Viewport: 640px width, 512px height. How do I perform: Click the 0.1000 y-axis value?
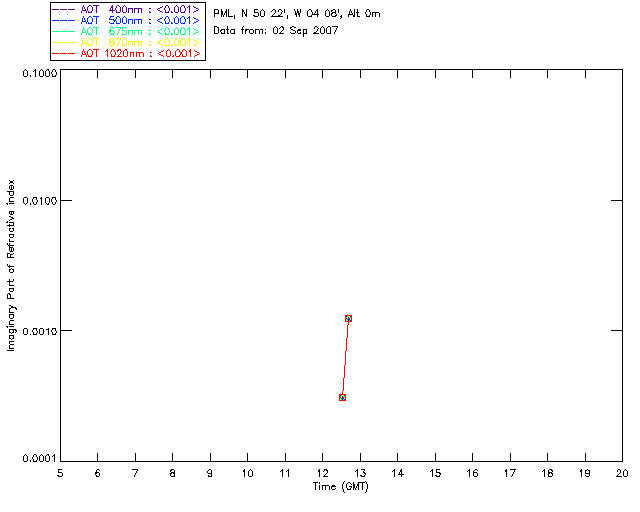(40, 73)
